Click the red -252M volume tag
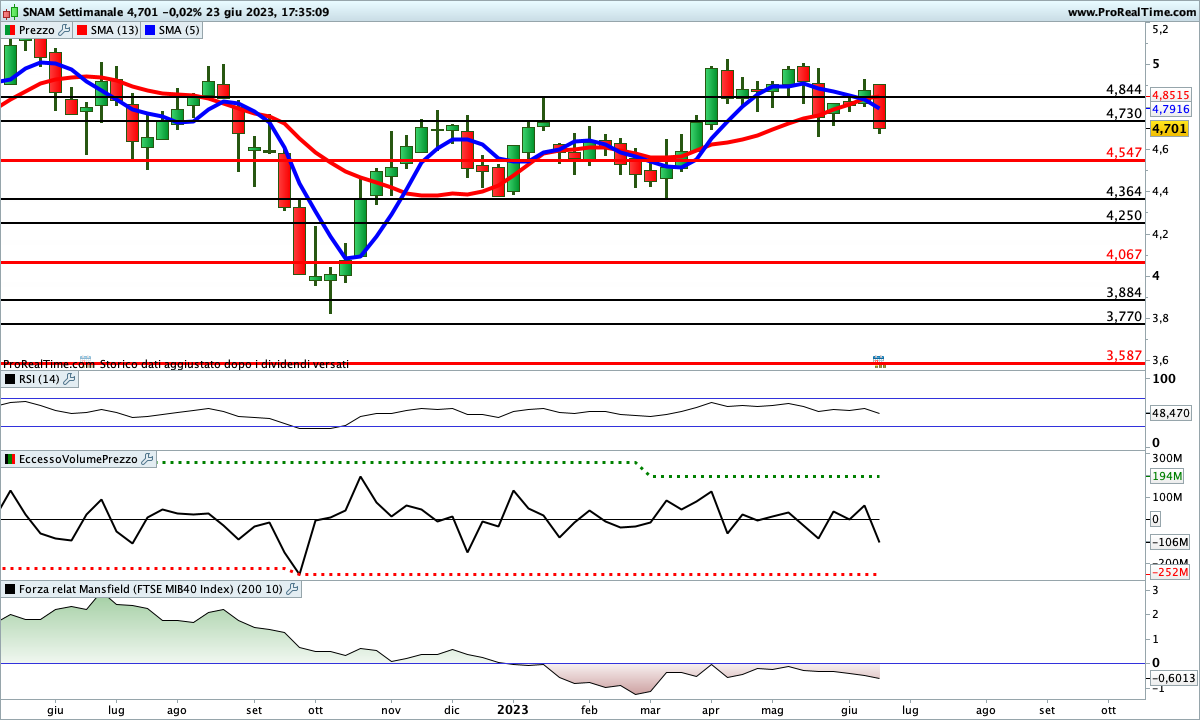This screenshot has height=720, width=1200. pos(1168,572)
